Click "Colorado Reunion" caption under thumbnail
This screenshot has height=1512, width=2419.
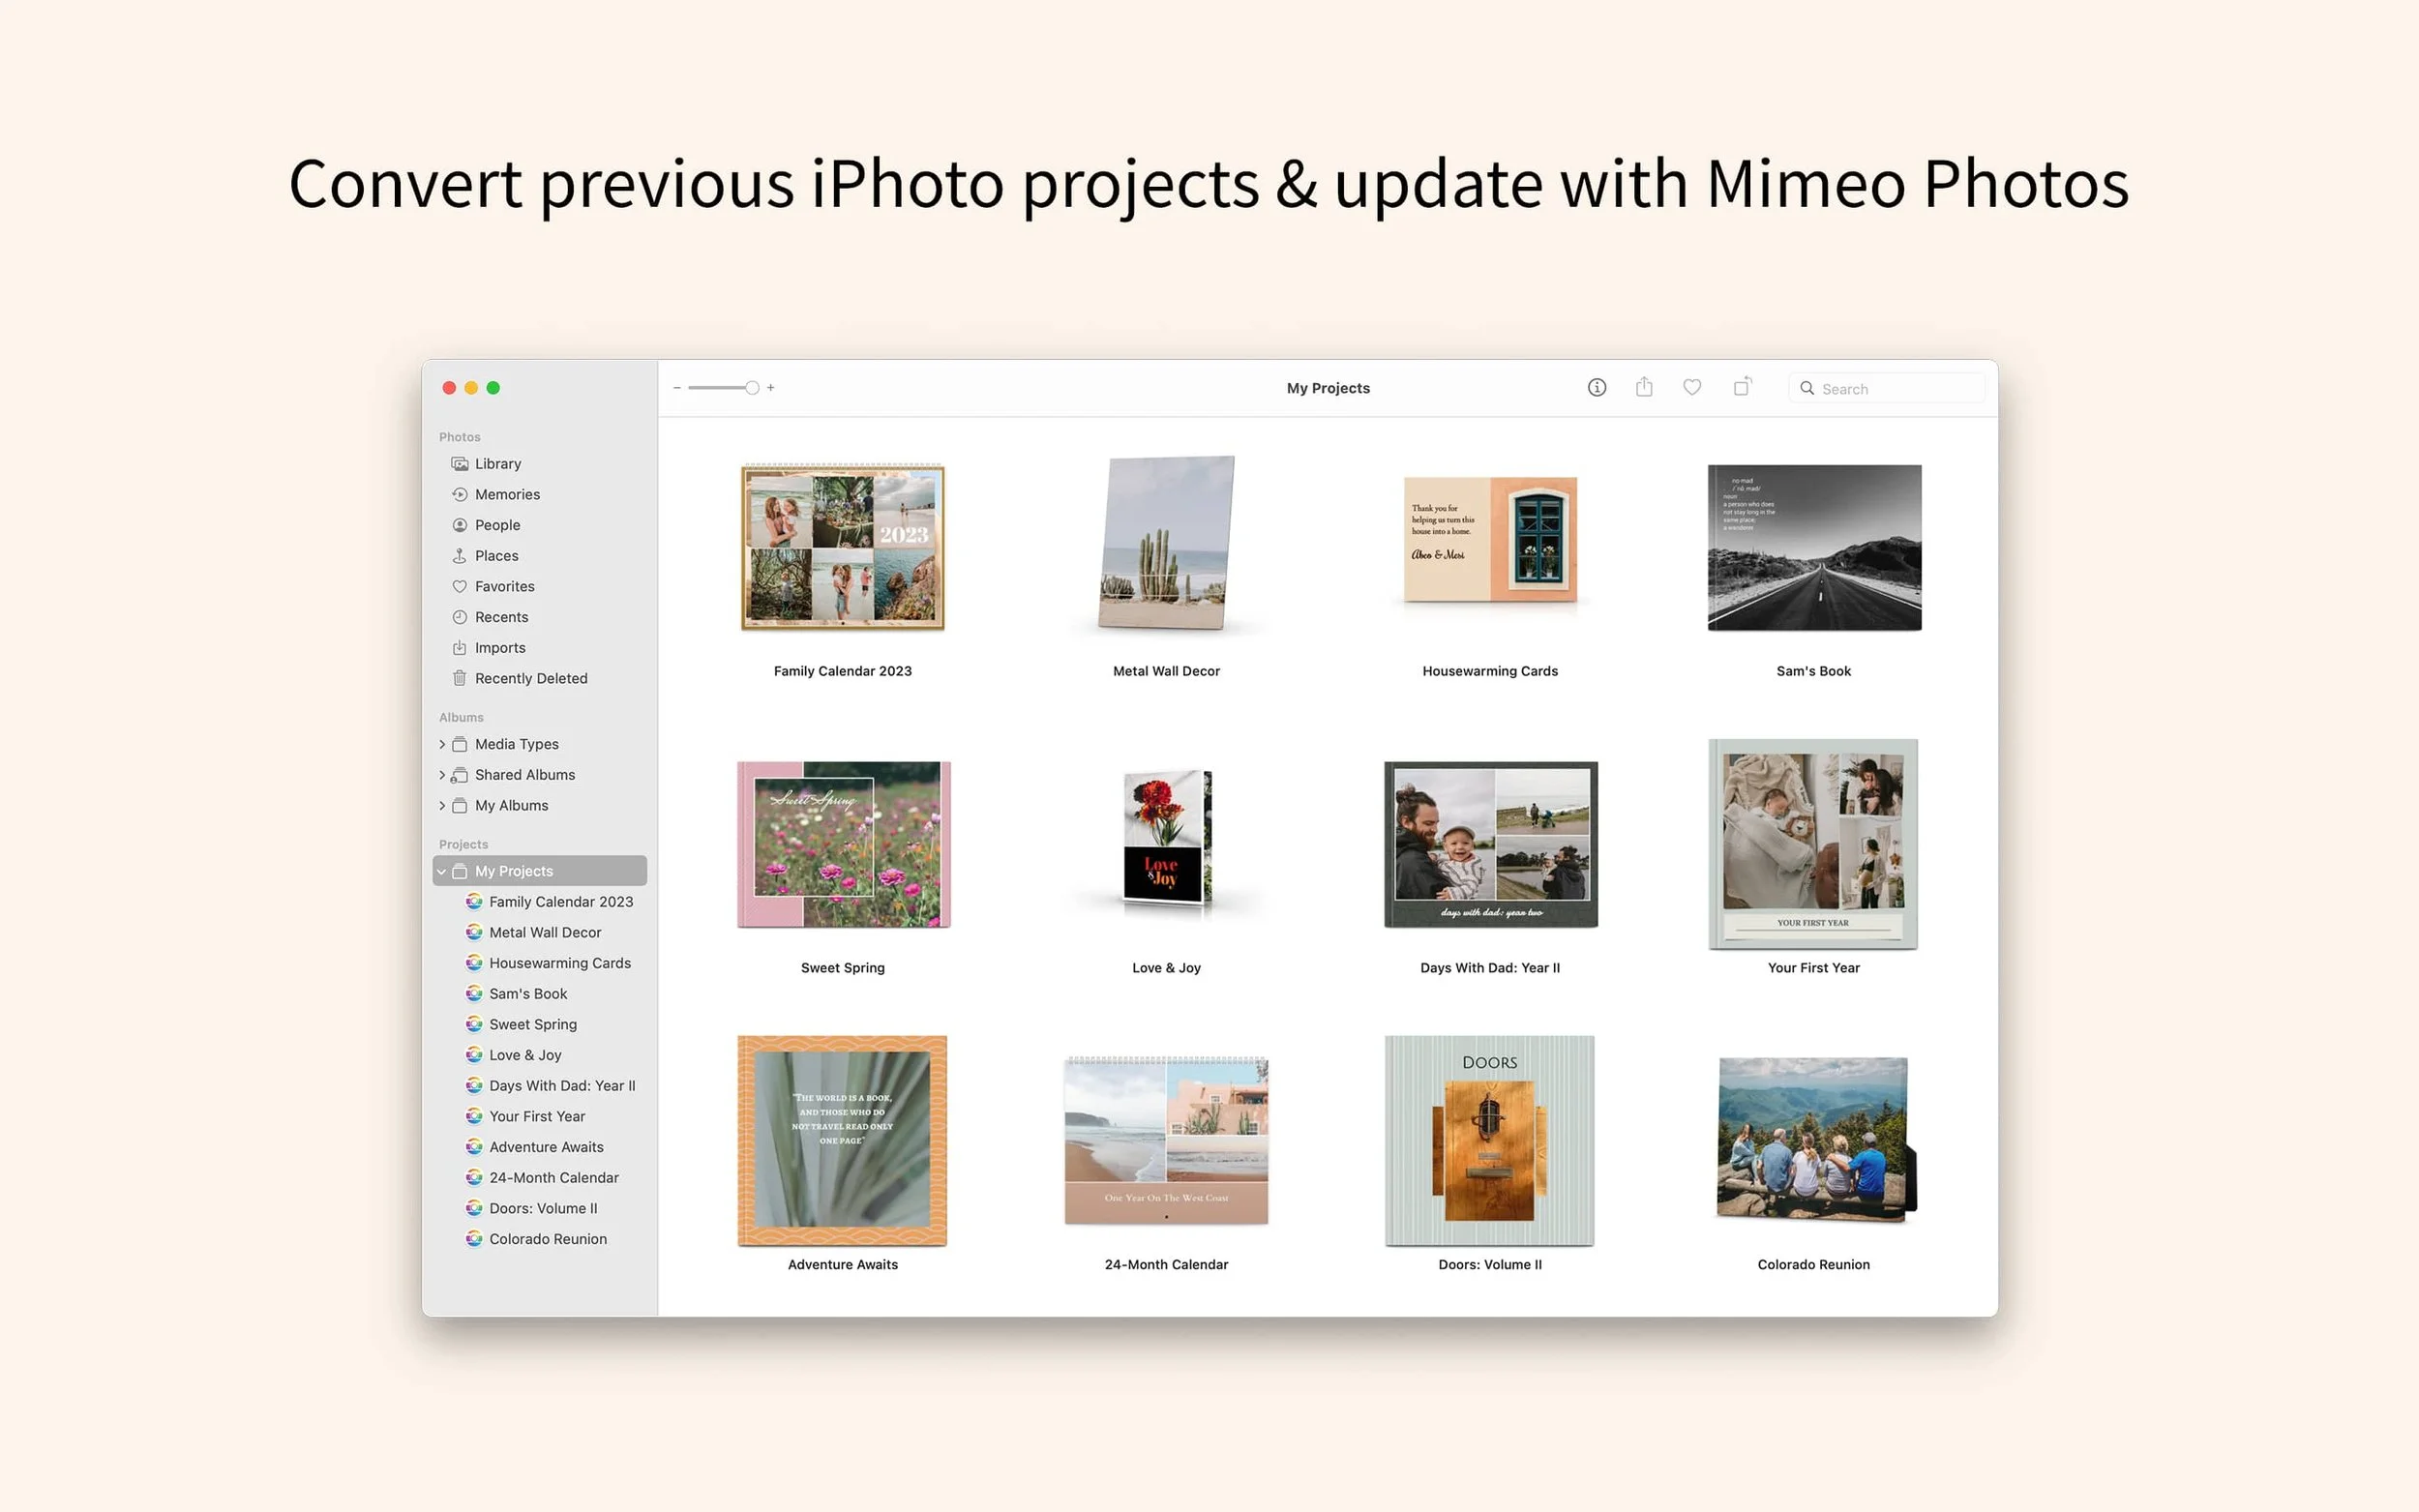tap(1813, 1265)
